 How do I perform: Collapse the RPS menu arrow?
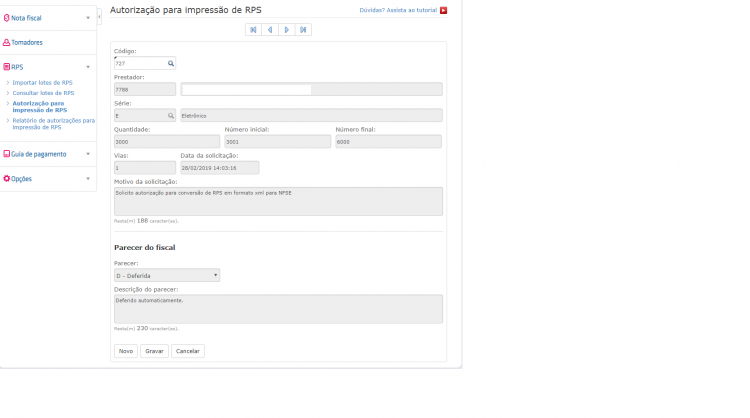coord(88,67)
